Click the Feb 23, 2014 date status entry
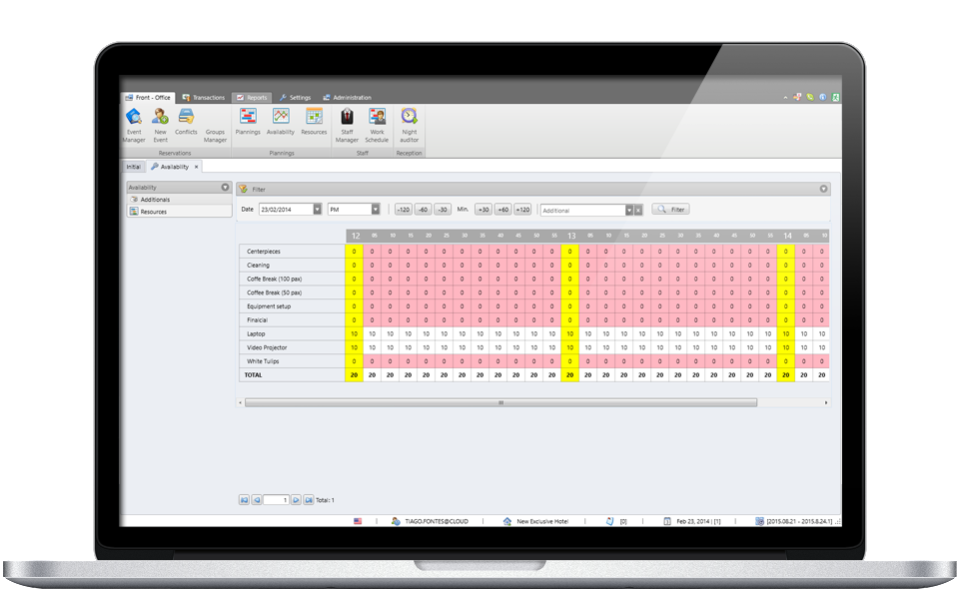The image size is (960, 589). click(x=692, y=522)
